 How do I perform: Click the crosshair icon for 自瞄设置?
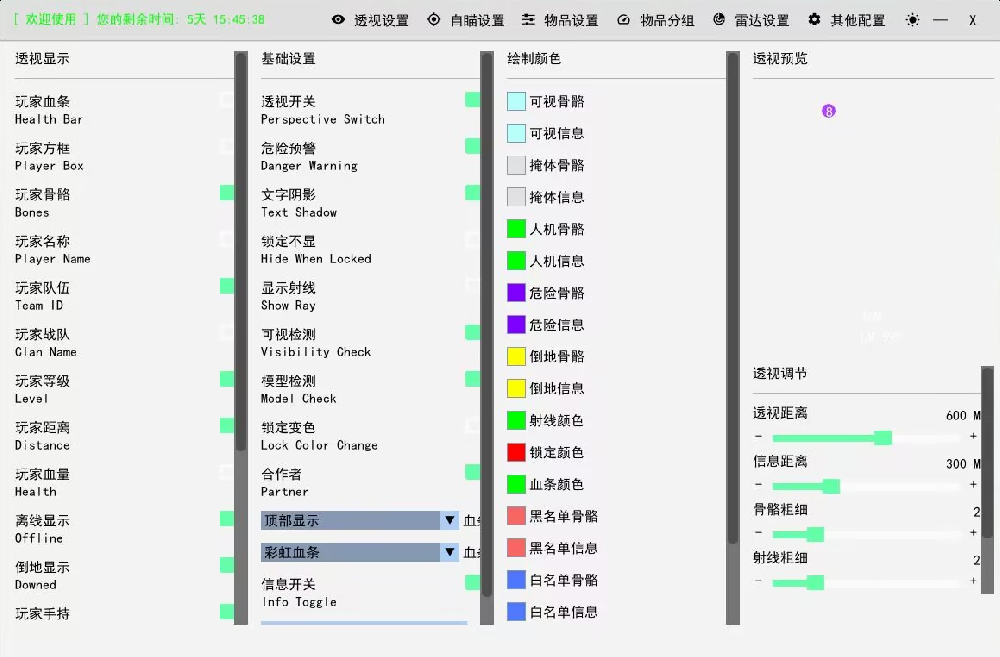click(x=434, y=20)
